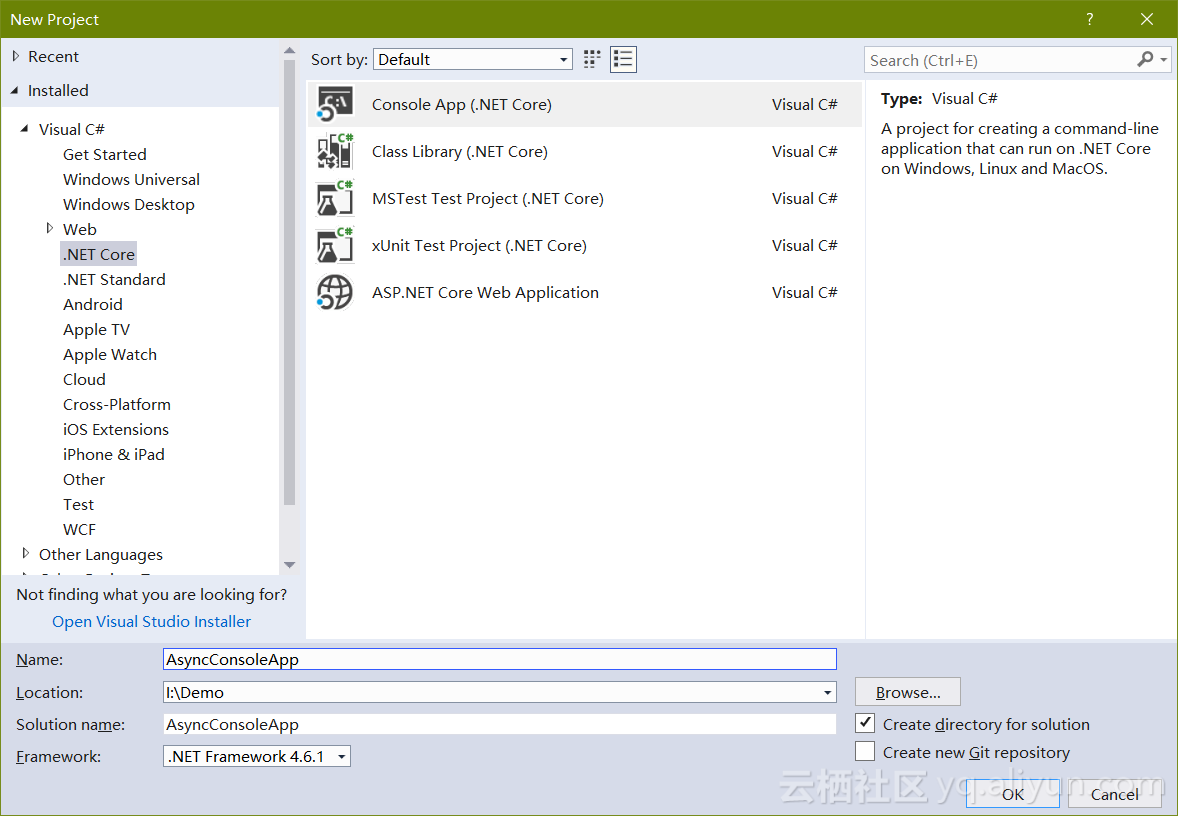Screen dimensions: 1178x816
Task: Select the Class Library (.NET Core) icon
Action: pos(335,151)
